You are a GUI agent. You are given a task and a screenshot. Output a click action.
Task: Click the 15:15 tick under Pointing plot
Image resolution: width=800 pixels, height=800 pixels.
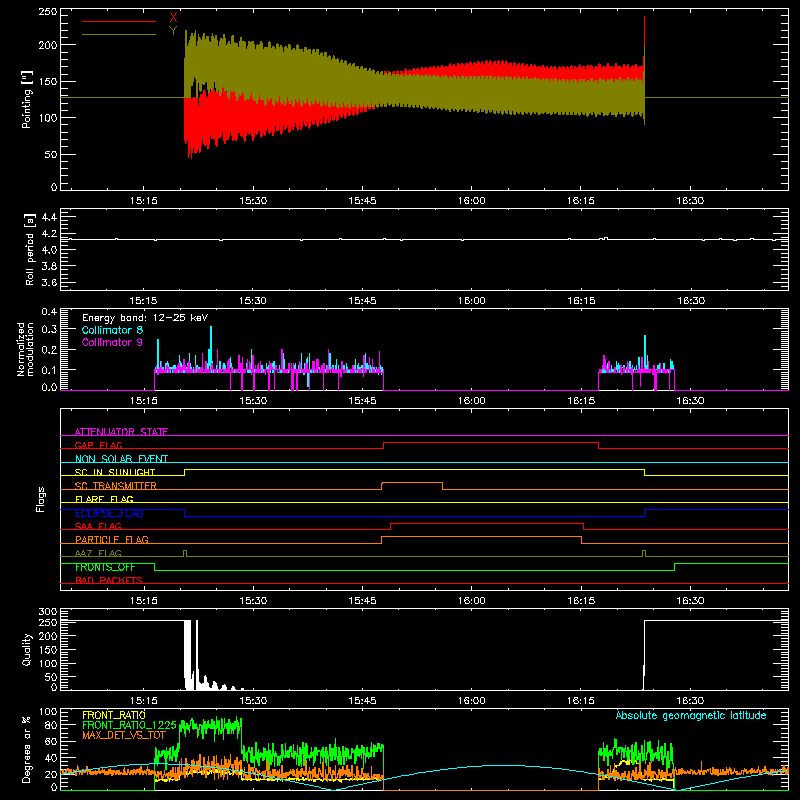[143, 201]
